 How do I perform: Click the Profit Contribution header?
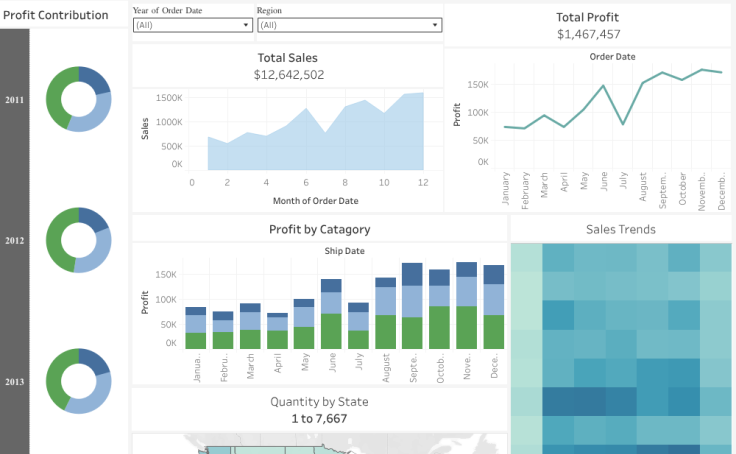pos(56,15)
